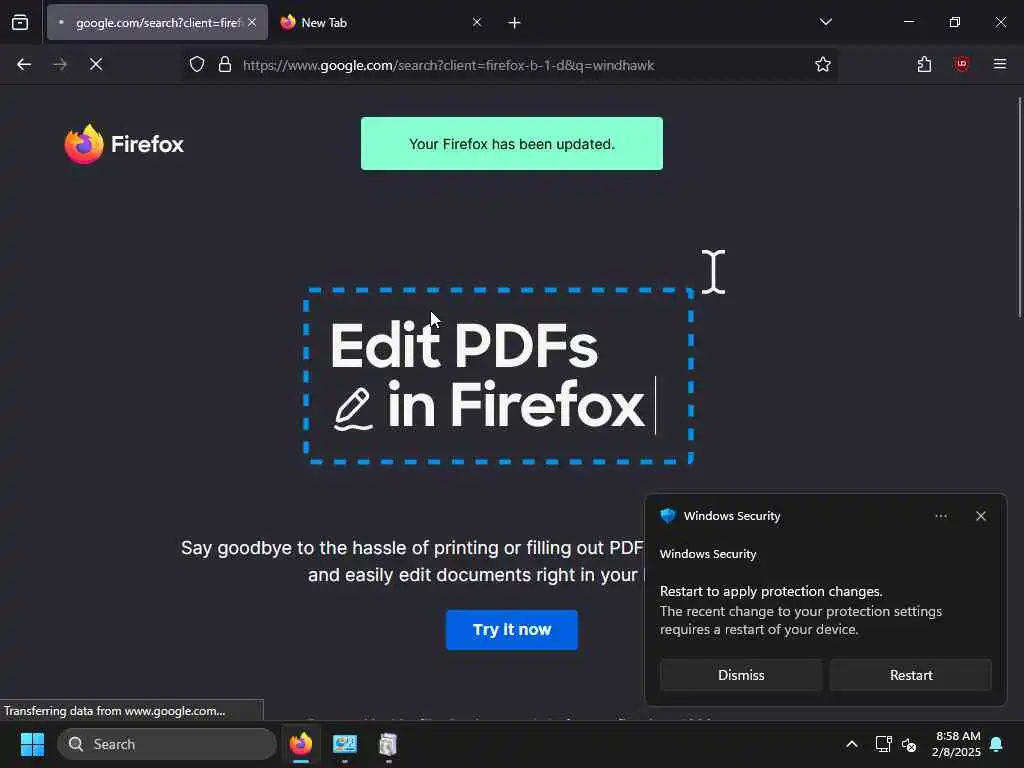Open the muted volume tray icon
Screen dimensions: 1024x768
click(908, 744)
